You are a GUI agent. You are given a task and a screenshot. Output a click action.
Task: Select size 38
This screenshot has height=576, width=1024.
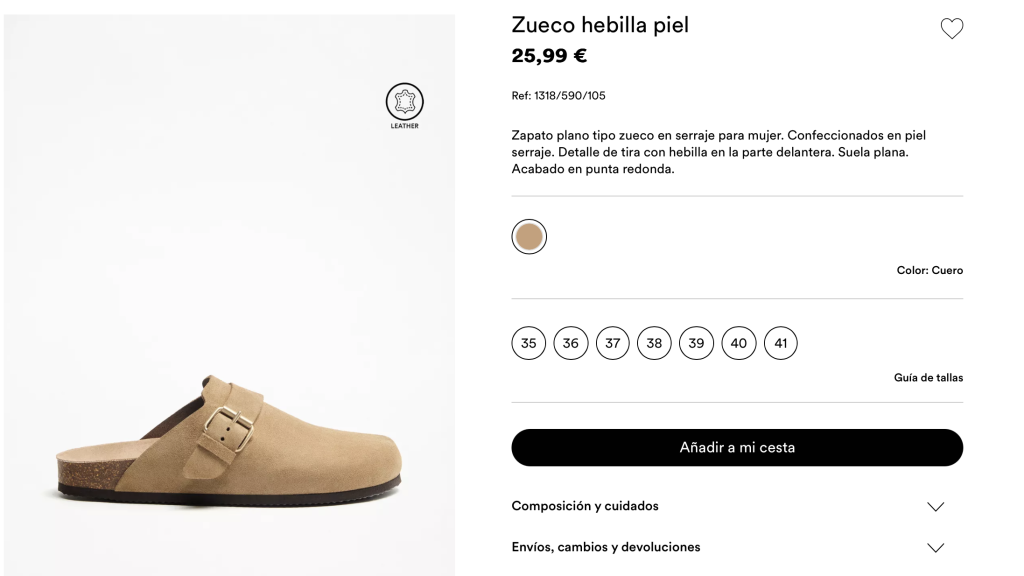(654, 343)
